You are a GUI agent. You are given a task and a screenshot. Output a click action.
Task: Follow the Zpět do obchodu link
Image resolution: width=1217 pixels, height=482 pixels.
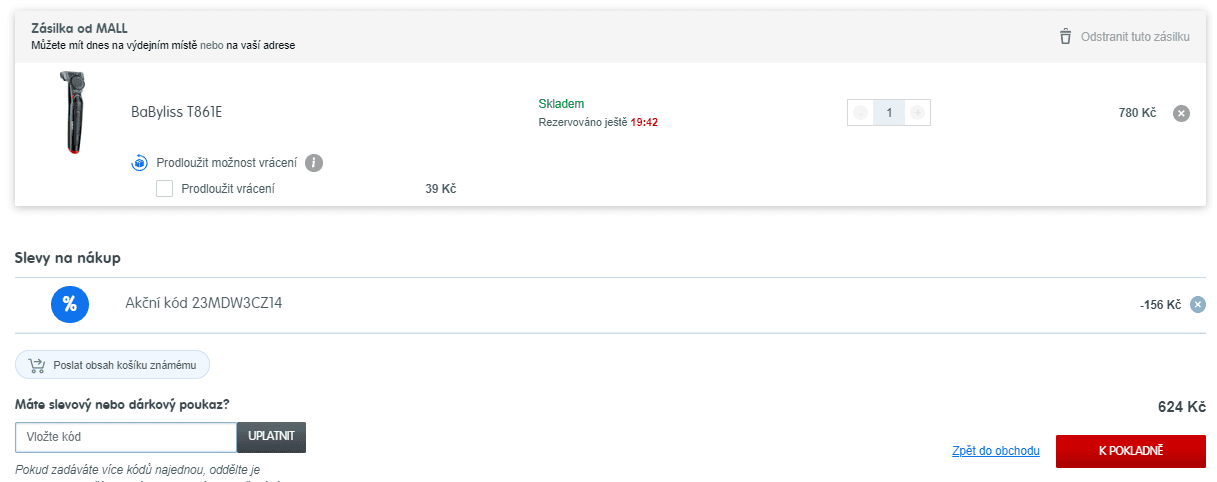click(x=996, y=451)
